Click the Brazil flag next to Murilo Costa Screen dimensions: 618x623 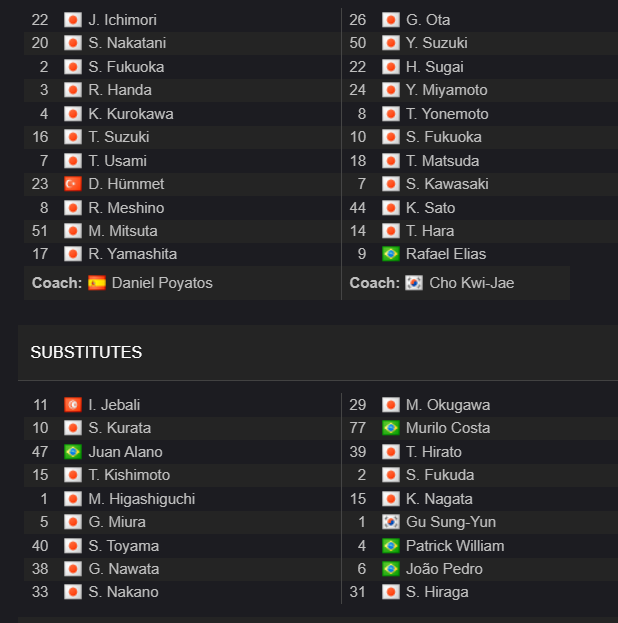point(391,428)
